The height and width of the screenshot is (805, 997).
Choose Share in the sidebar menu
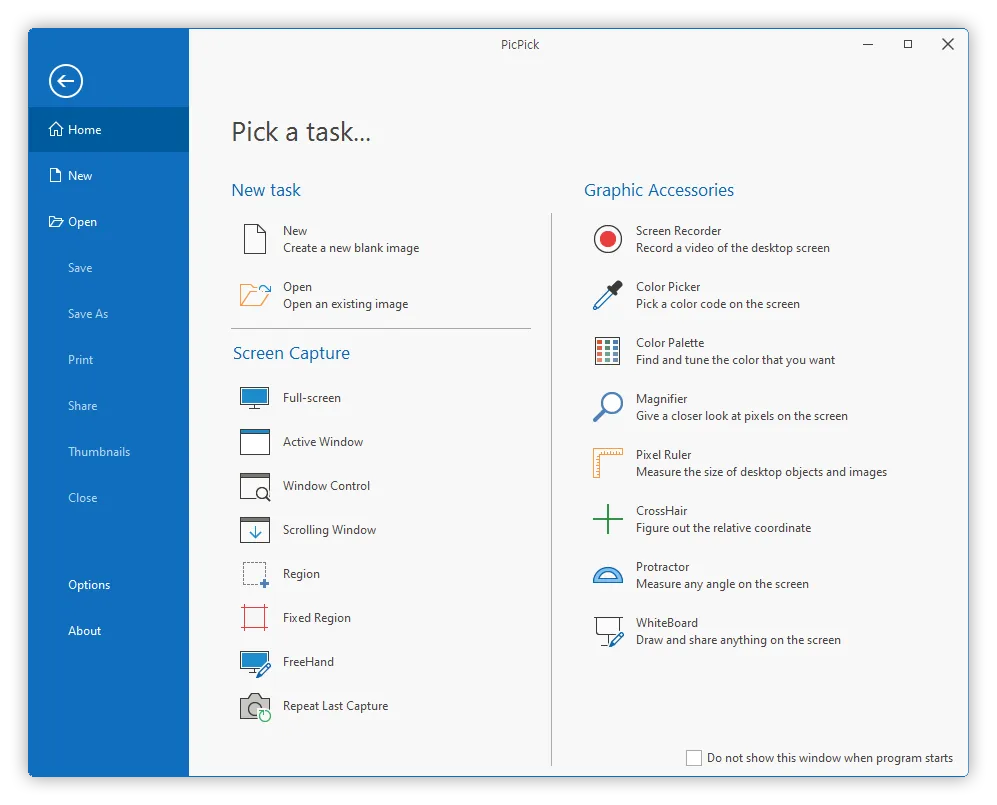(x=108, y=406)
